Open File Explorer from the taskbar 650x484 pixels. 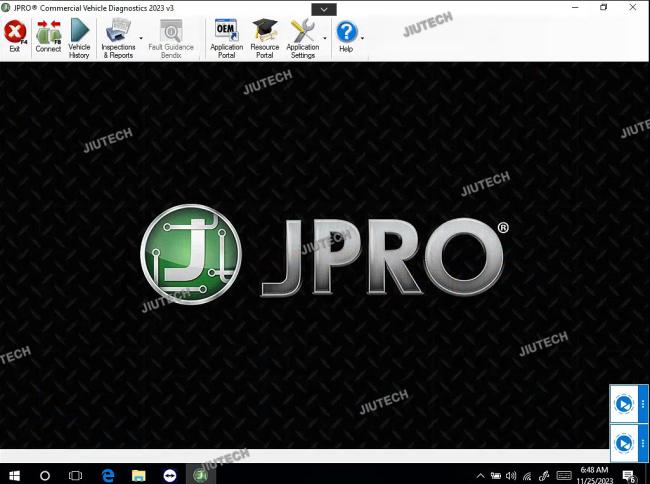(x=138, y=474)
